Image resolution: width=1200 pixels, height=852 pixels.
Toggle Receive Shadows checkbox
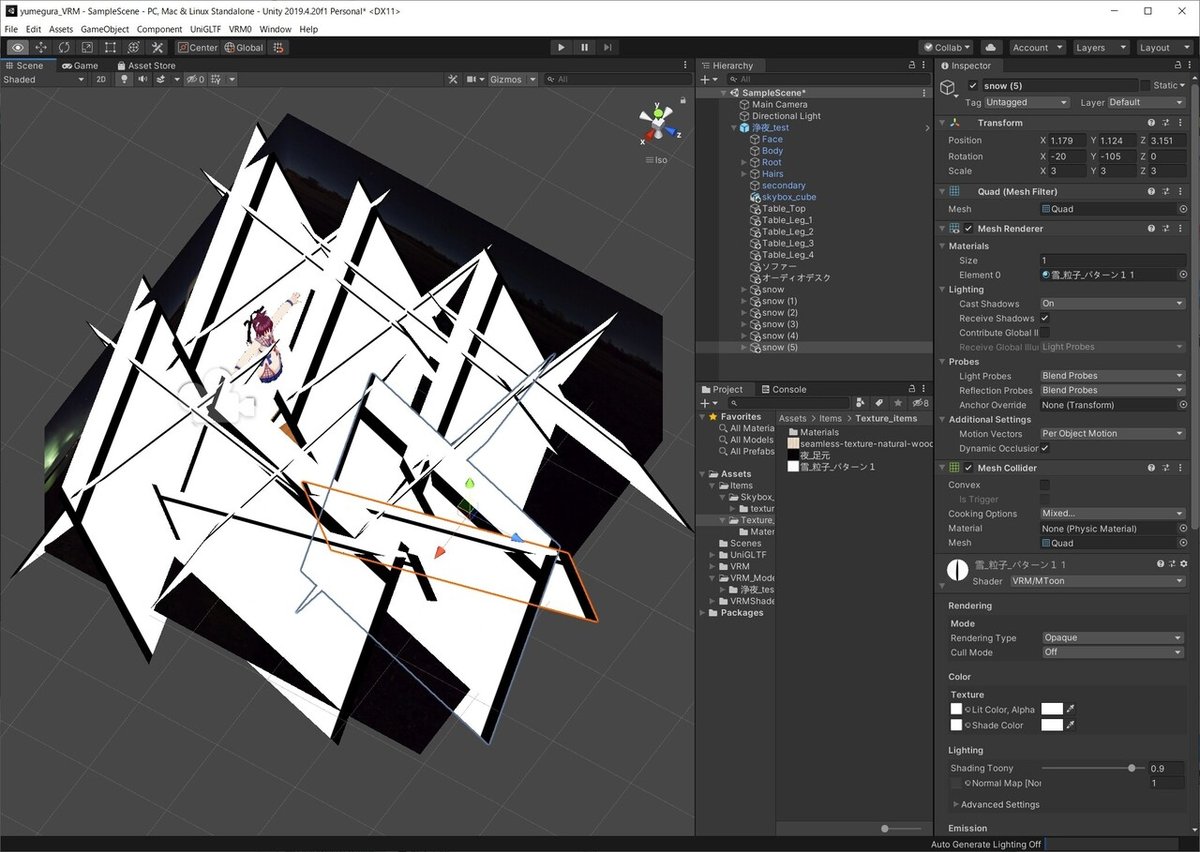click(1045, 318)
